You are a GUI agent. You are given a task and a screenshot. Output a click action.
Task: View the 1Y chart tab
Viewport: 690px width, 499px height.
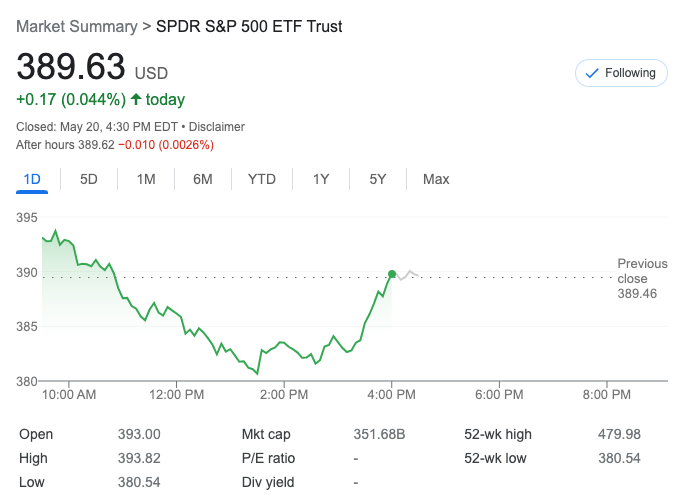(321, 179)
